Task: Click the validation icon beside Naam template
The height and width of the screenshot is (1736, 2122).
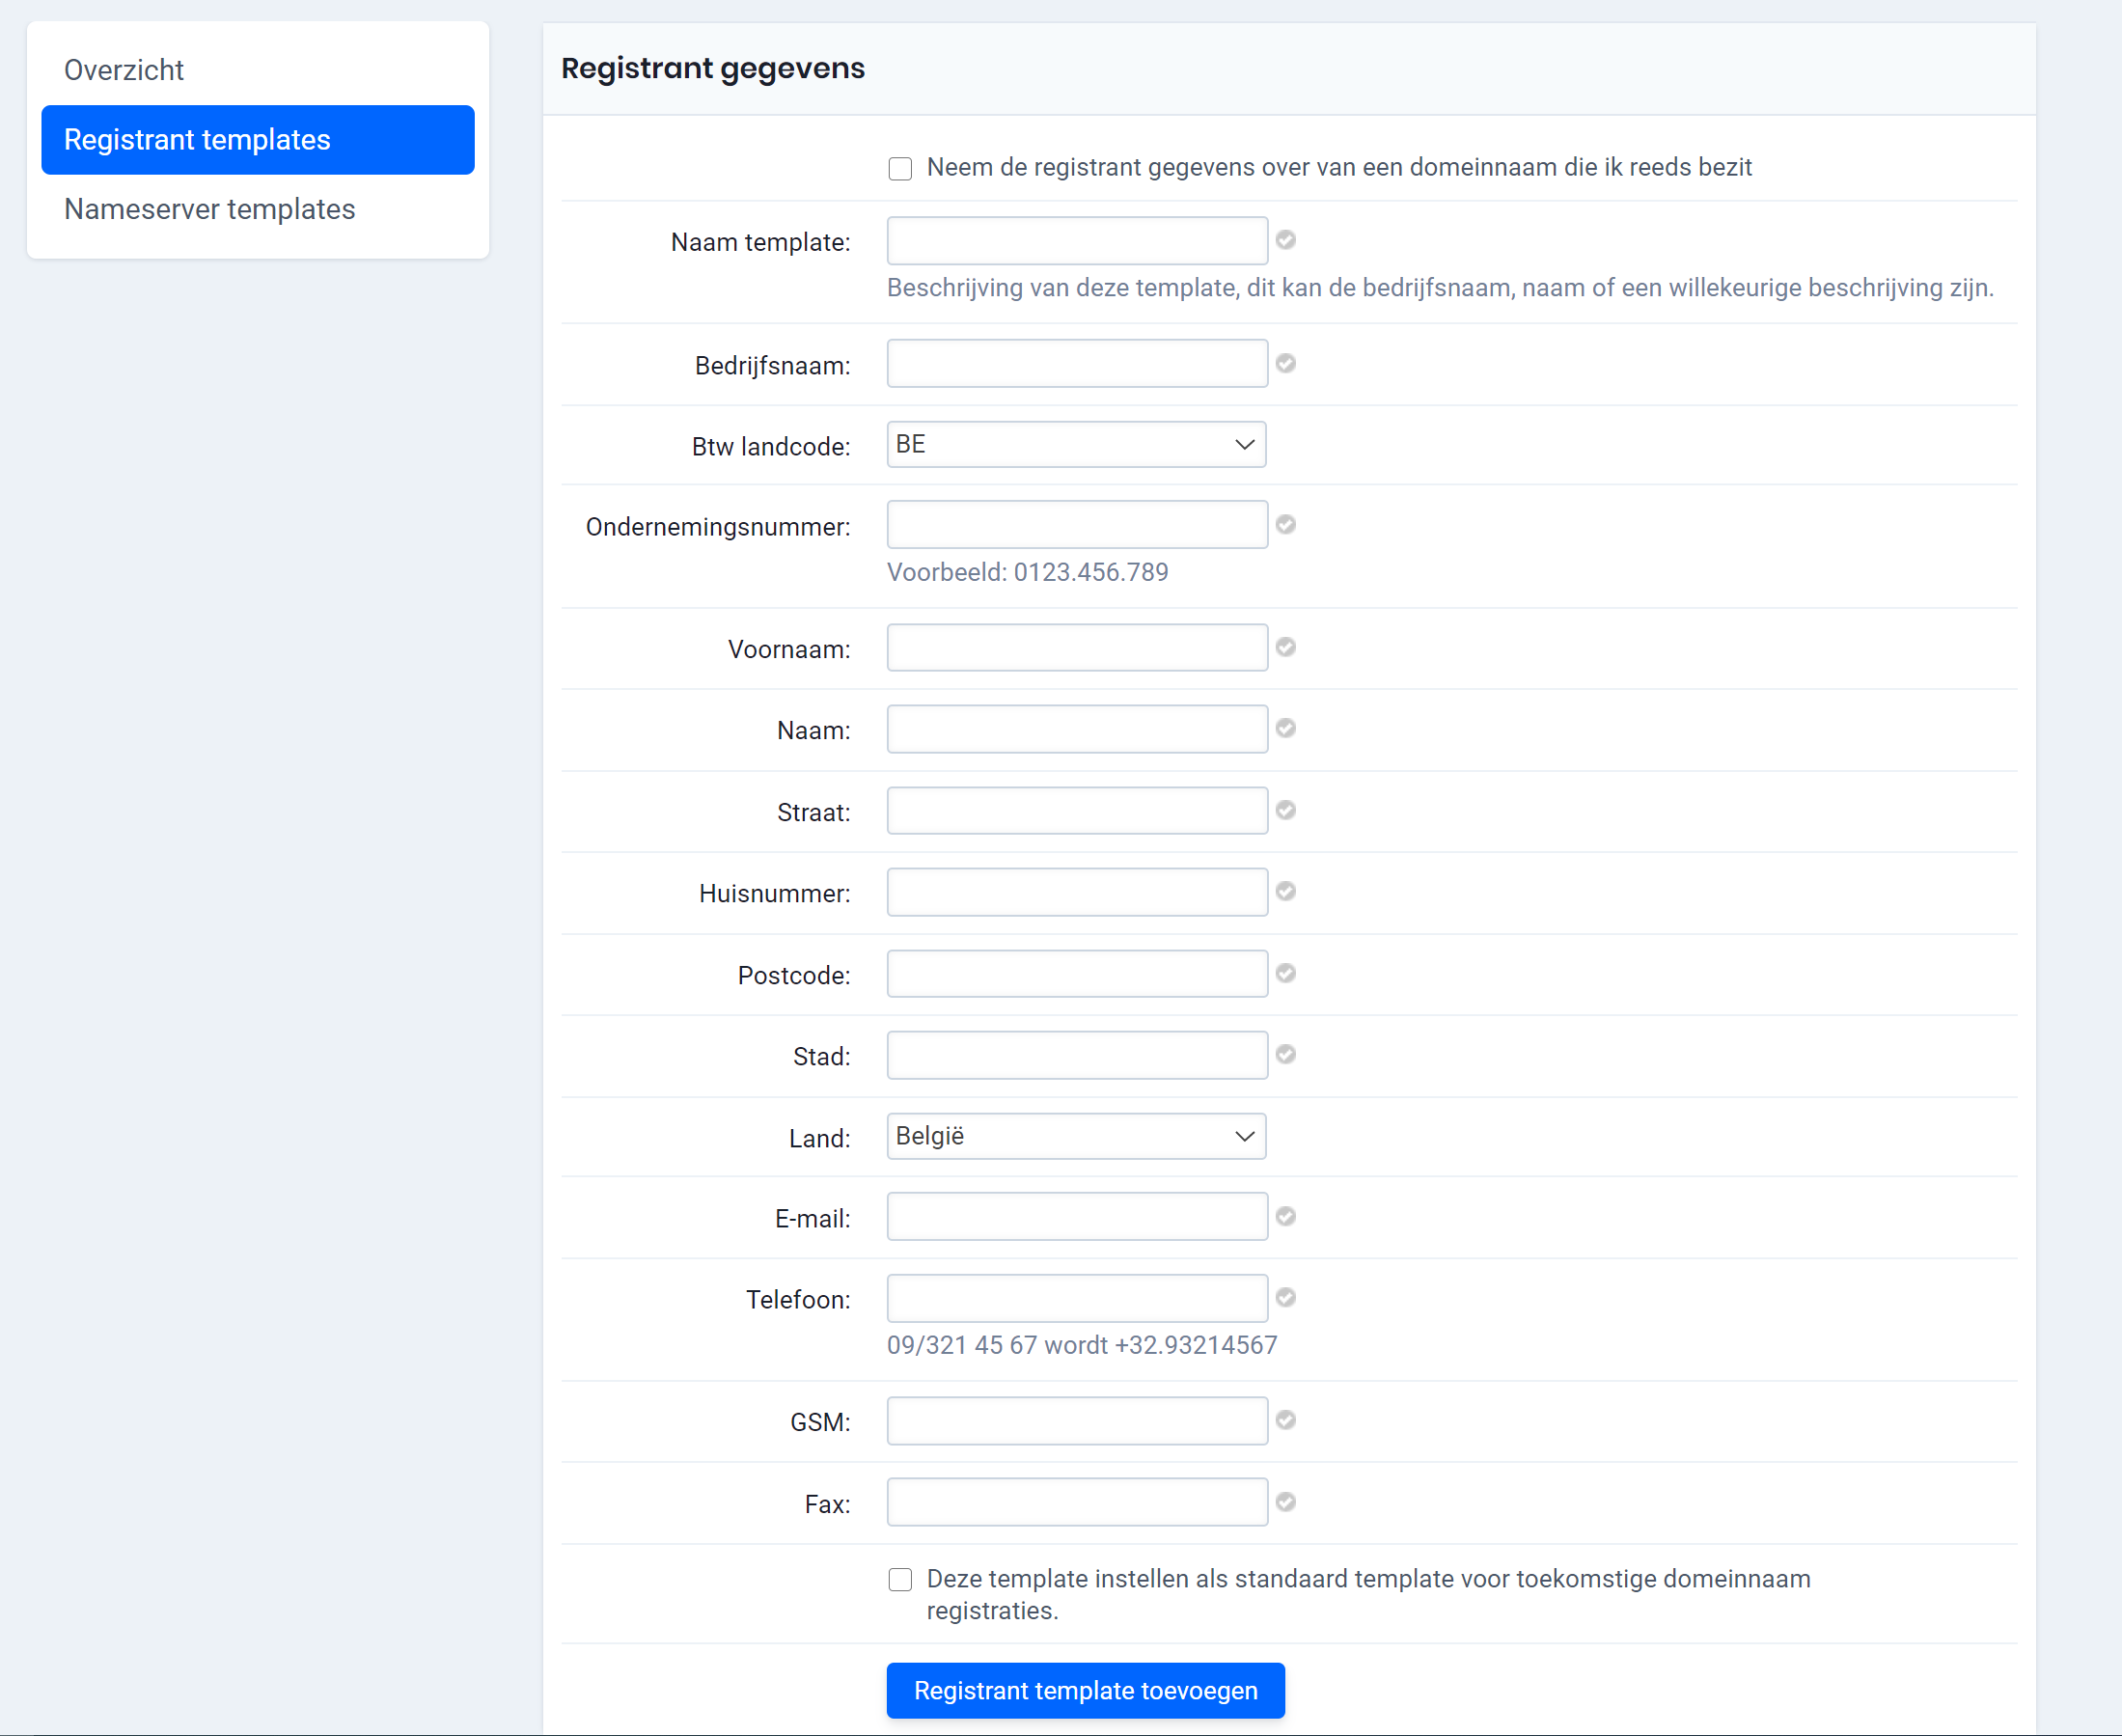Action: point(1286,240)
